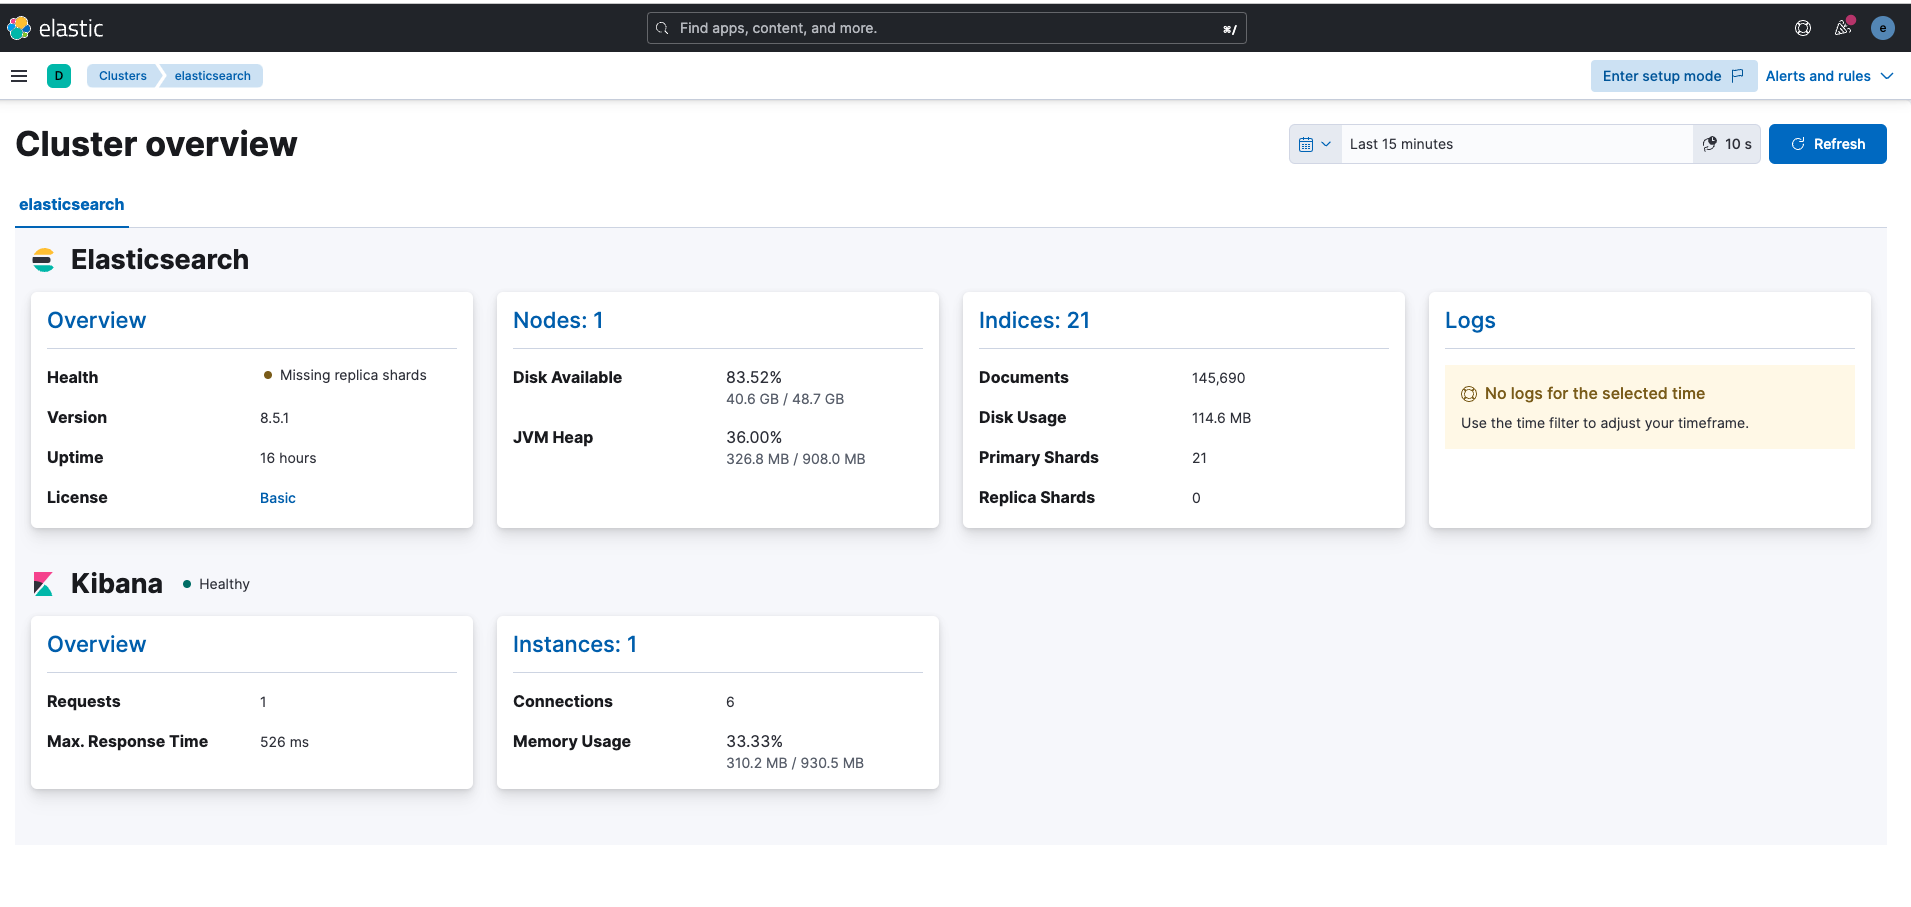The image size is (1911, 907).
Task: Click the Elasticsearch logo icon
Action: (x=43, y=260)
